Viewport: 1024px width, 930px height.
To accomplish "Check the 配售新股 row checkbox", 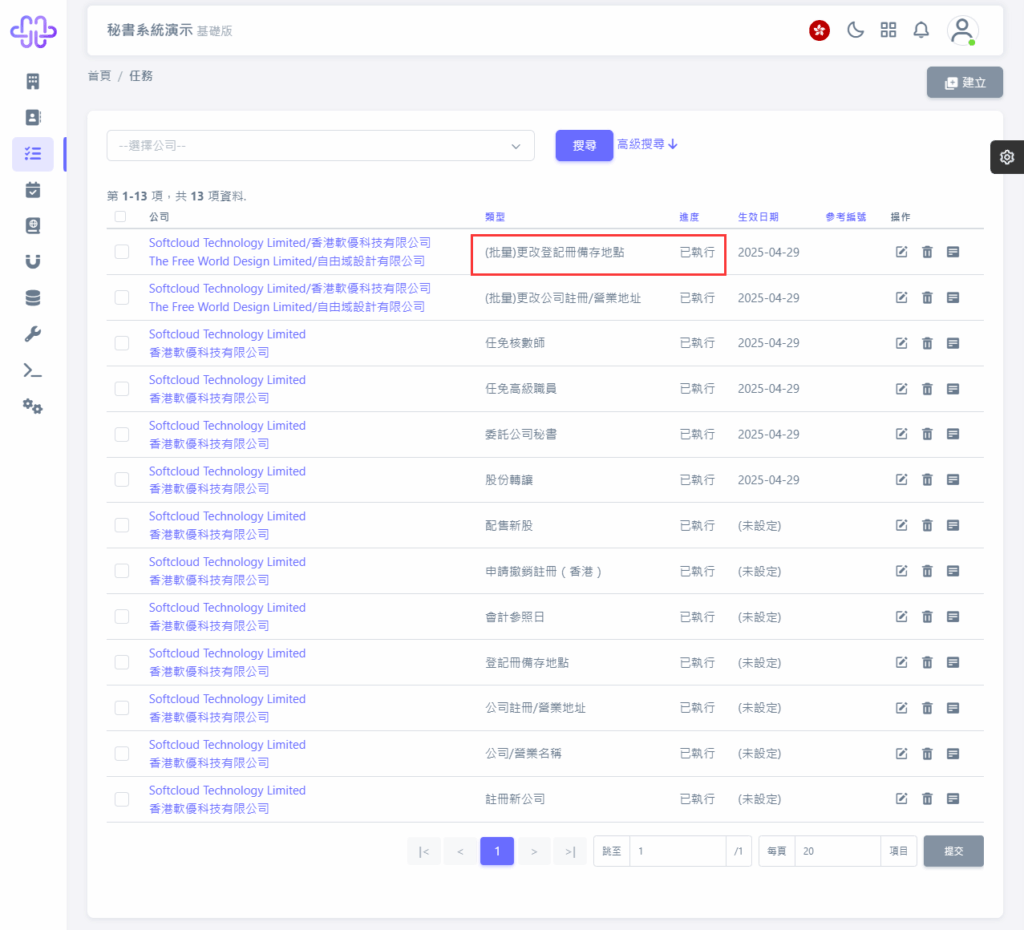I will (121, 525).
